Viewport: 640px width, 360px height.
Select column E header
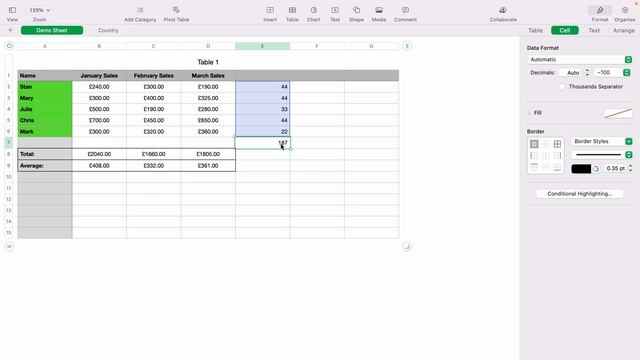262,46
